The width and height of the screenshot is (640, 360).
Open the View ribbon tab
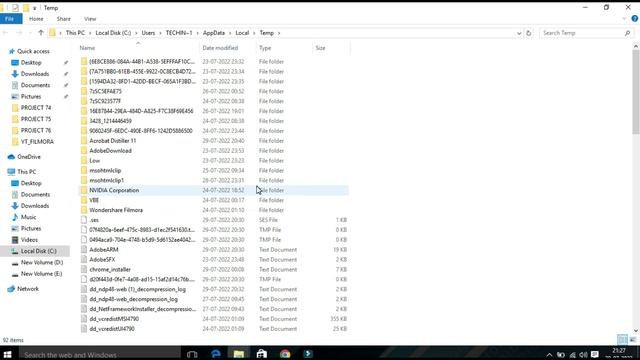click(90, 19)
